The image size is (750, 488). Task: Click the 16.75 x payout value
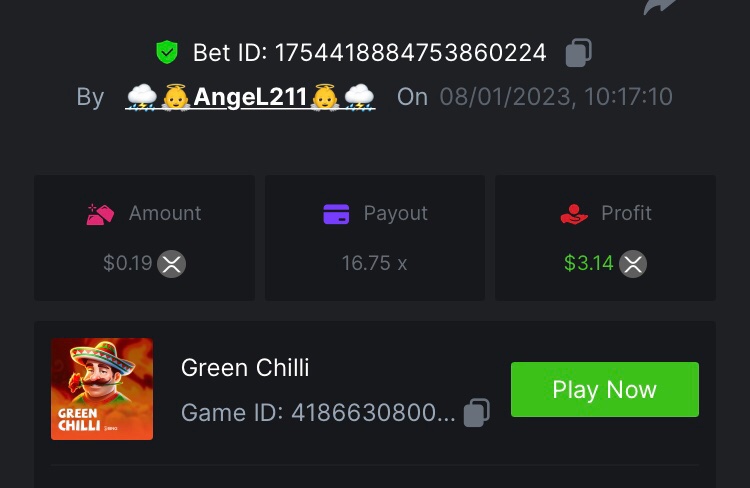374,263
